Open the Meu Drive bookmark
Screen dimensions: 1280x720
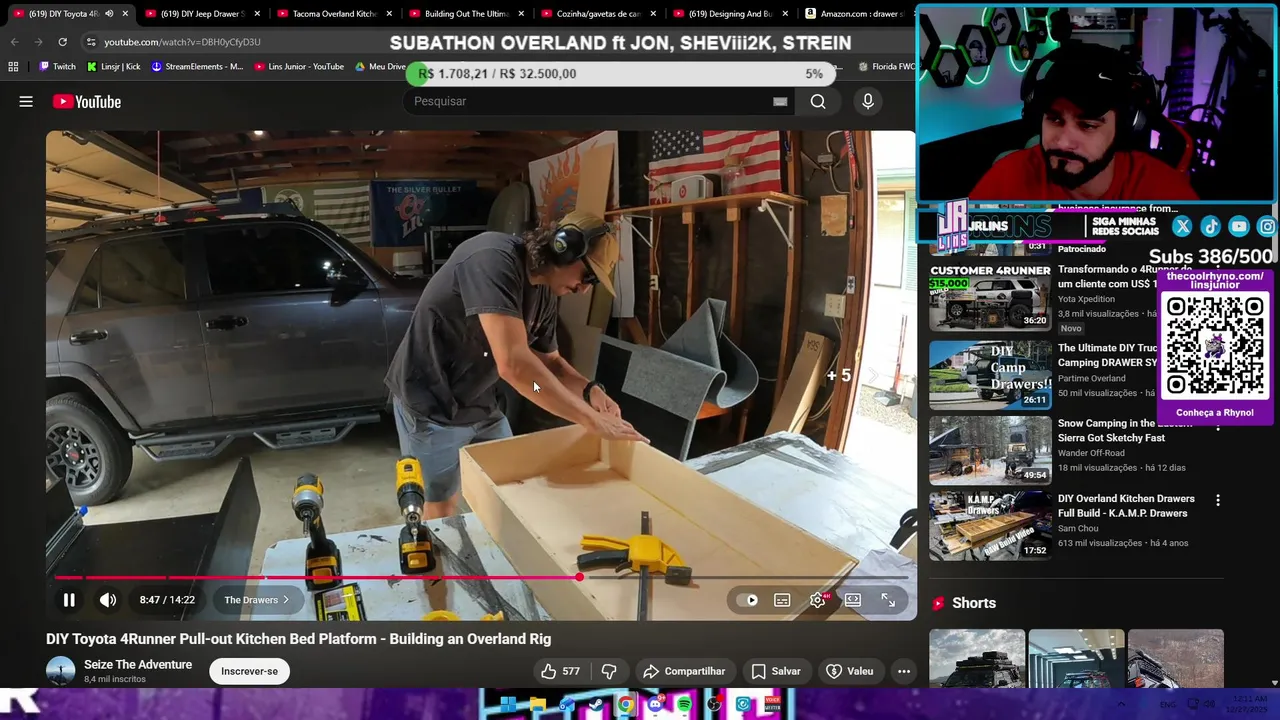coord(380,67)
